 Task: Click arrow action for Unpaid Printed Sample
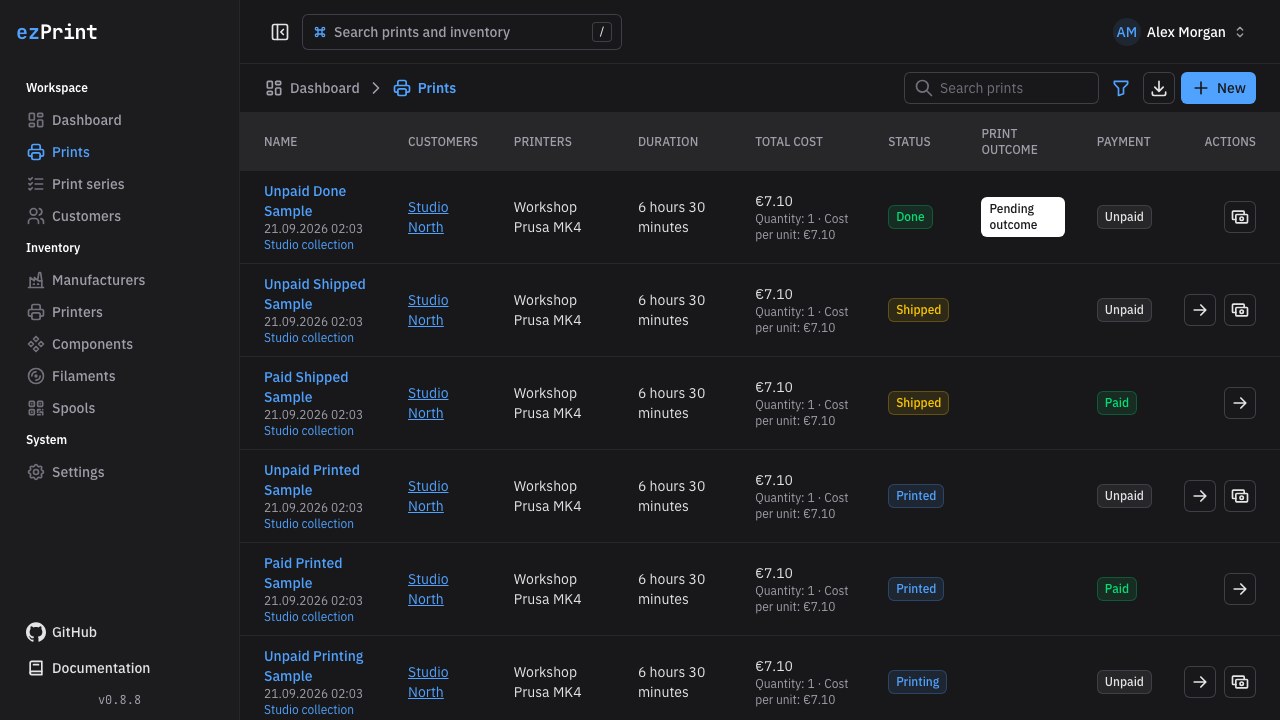point(1200,496)
